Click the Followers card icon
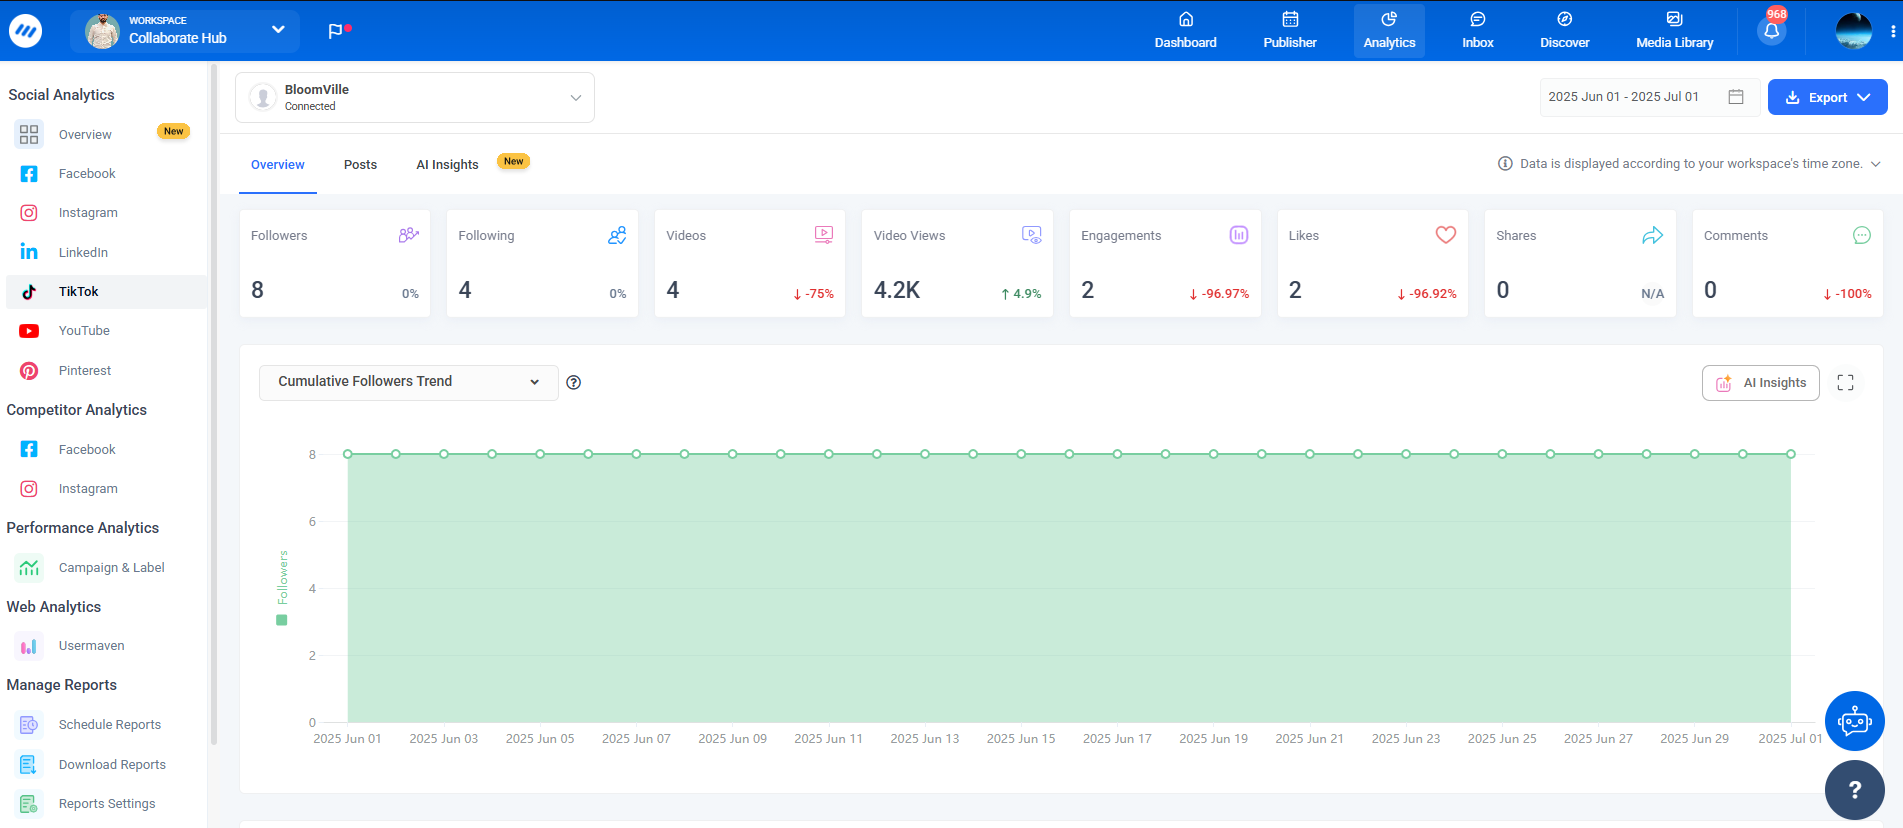The height and width of the screenshot is (828, 1903). 408,235
